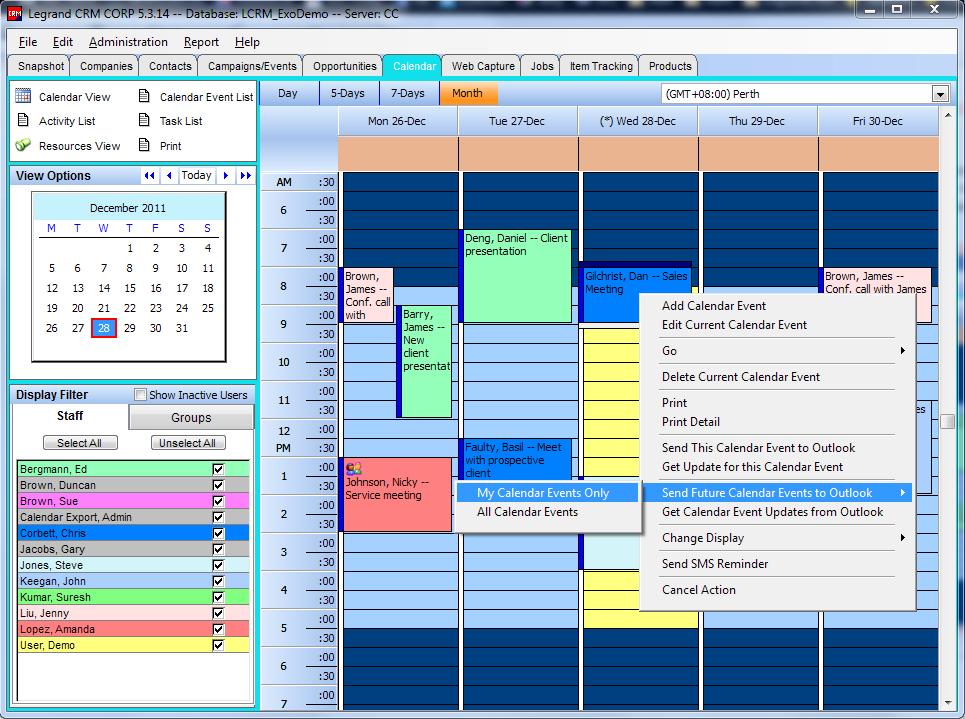Expand the Go submenu in context menu
Screen dimensions: 965x719
pos(777,351)
